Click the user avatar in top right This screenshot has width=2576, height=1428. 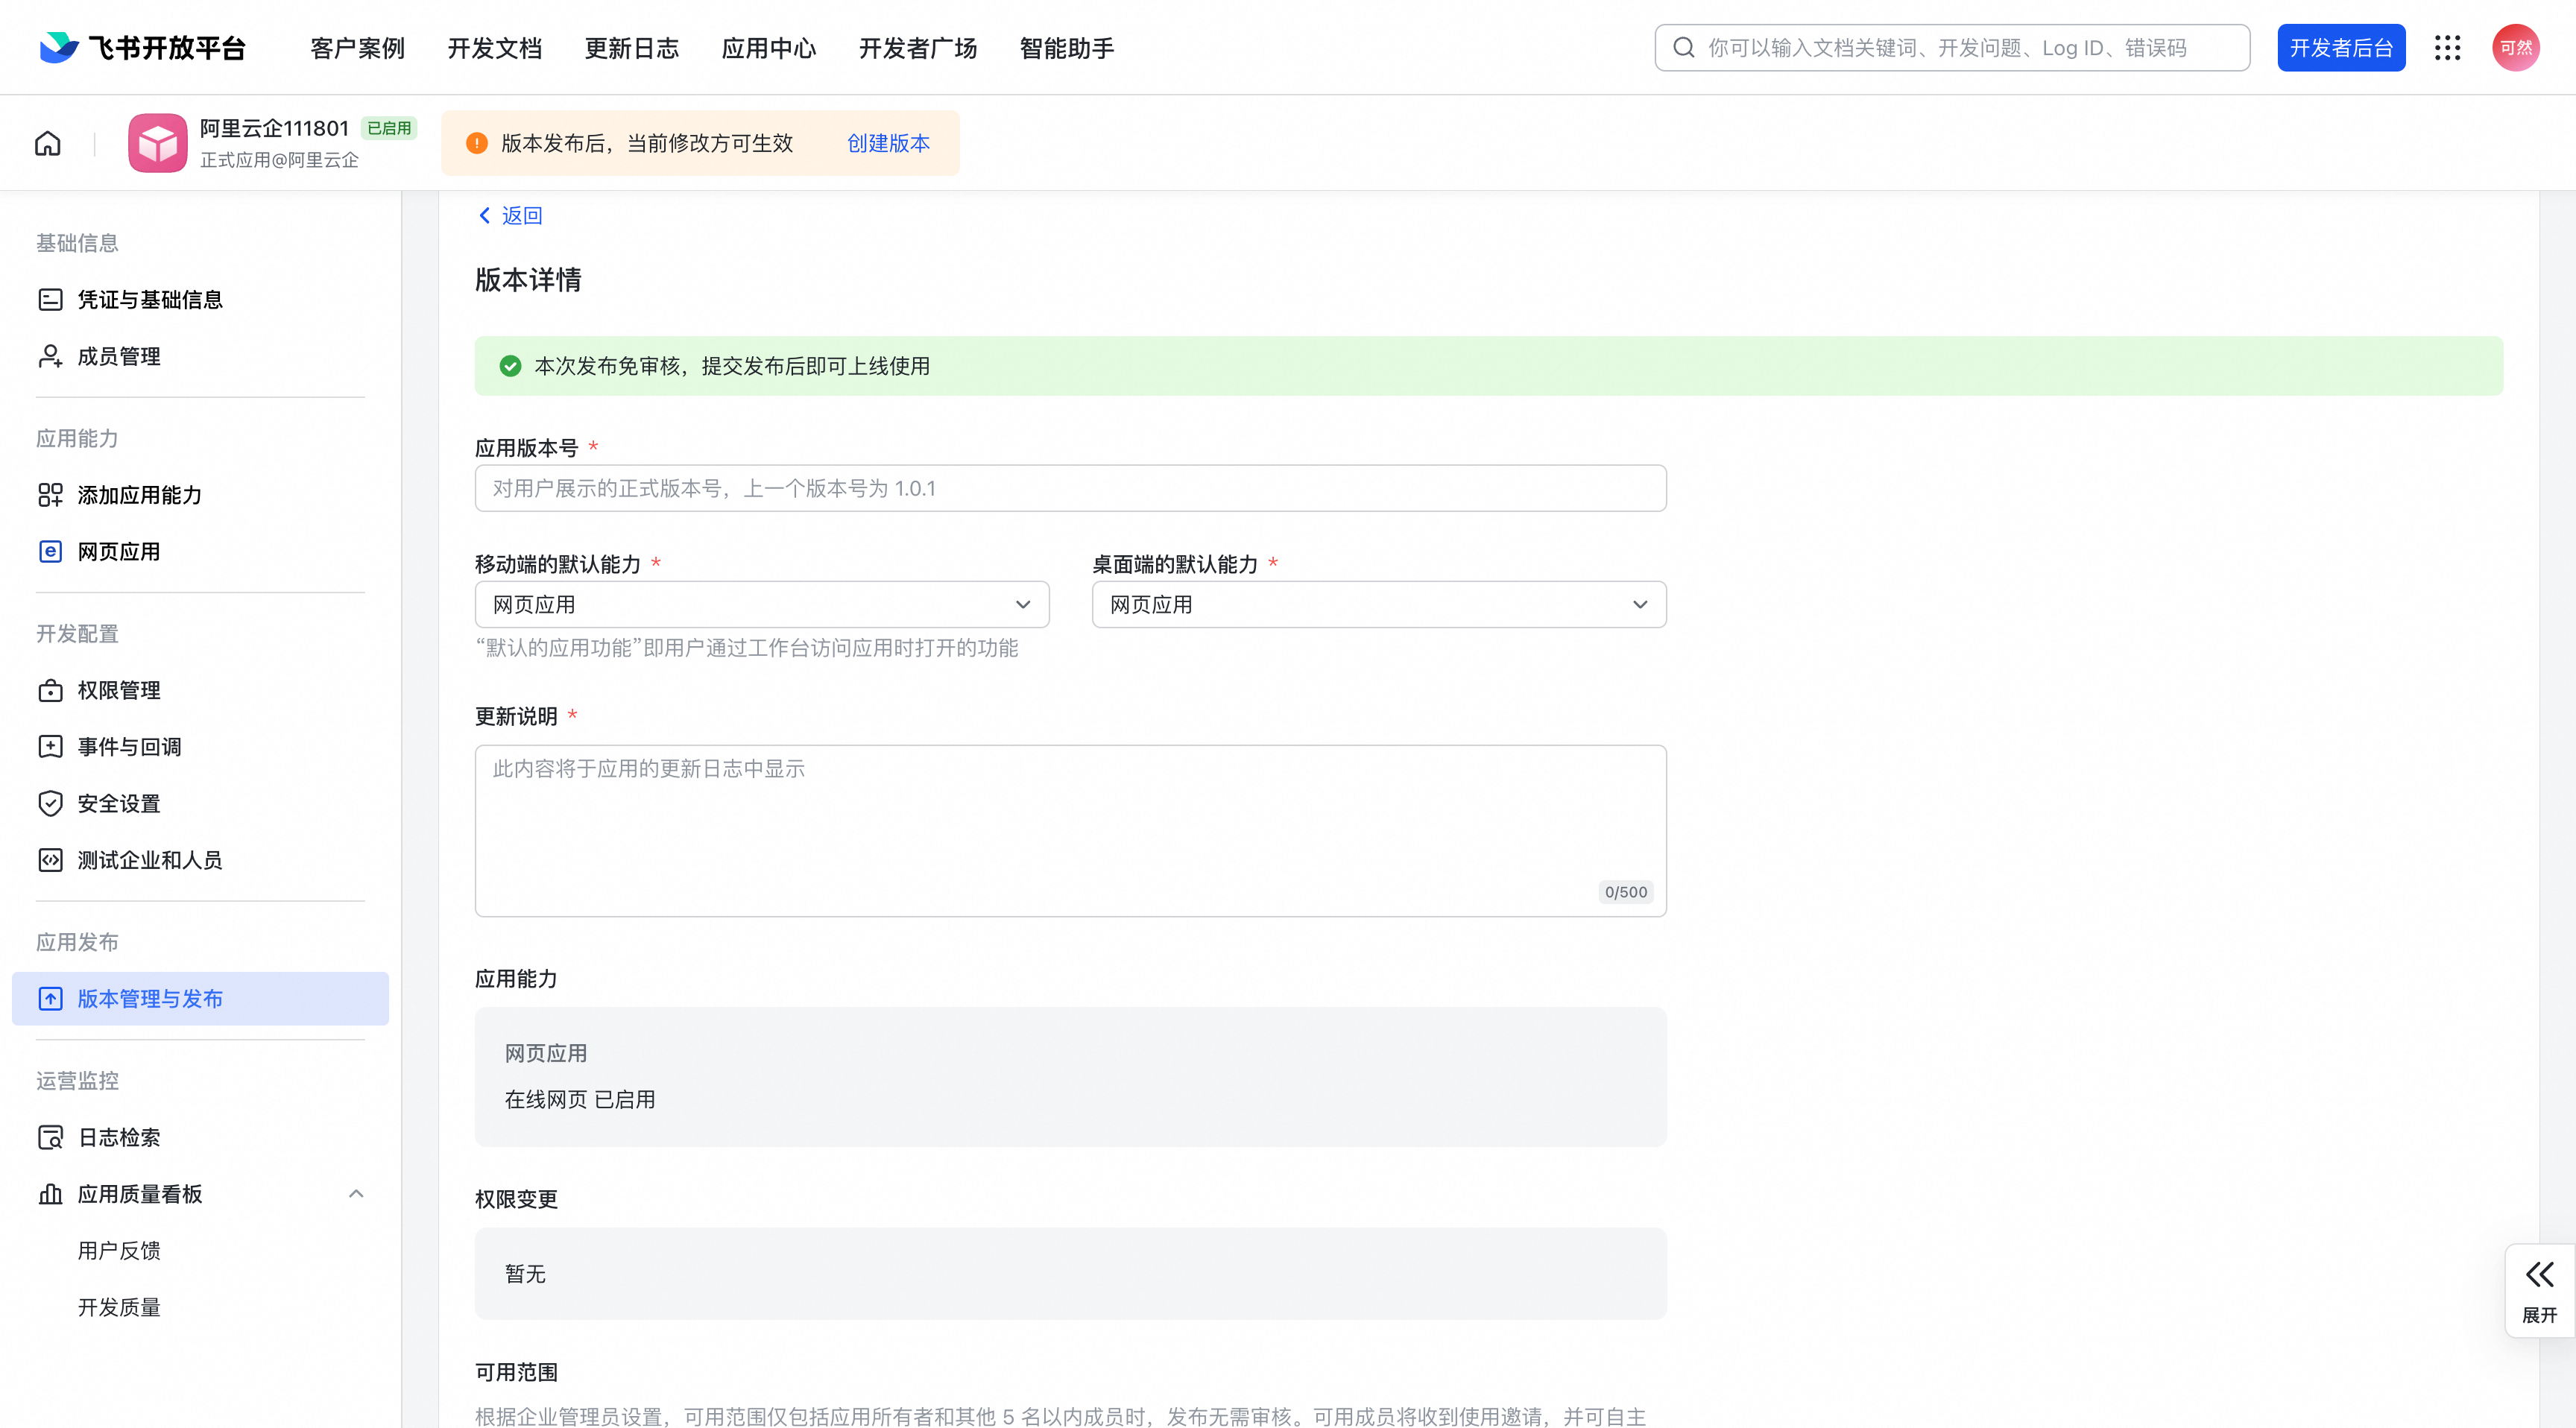[2515, 48]
